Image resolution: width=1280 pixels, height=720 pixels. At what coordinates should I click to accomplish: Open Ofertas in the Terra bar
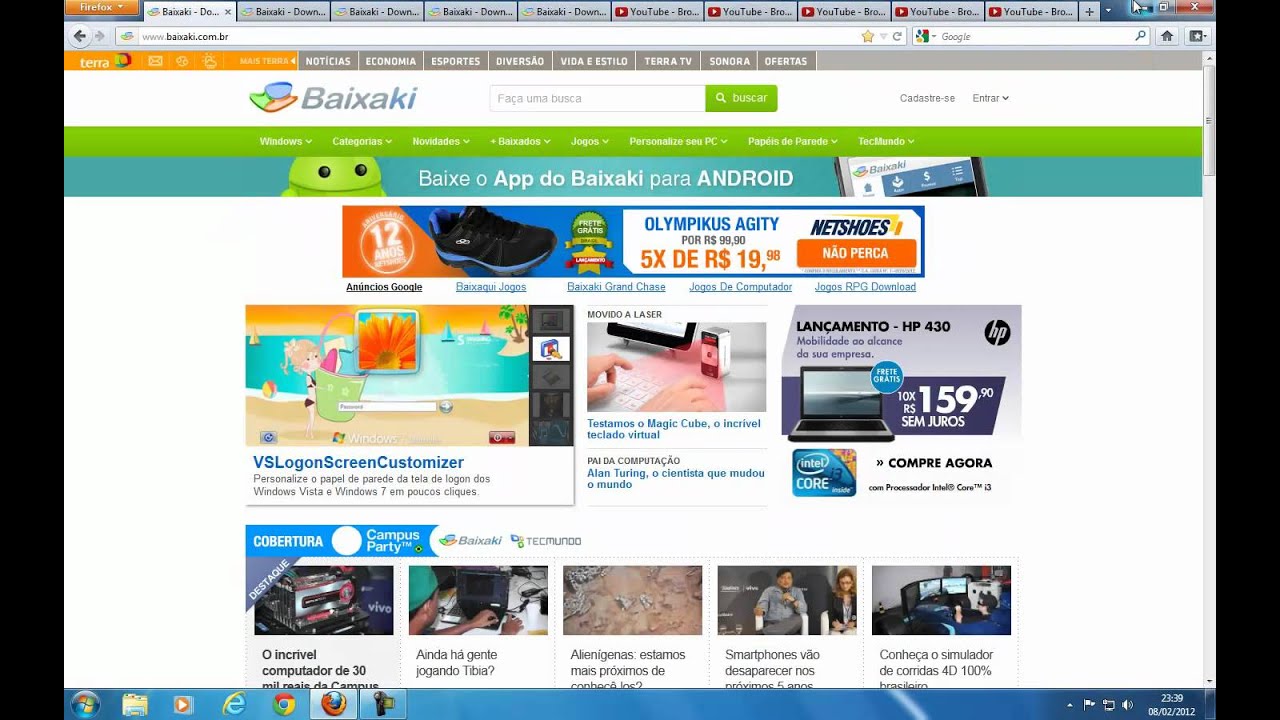pyautogui.click(x=786, y=61)
